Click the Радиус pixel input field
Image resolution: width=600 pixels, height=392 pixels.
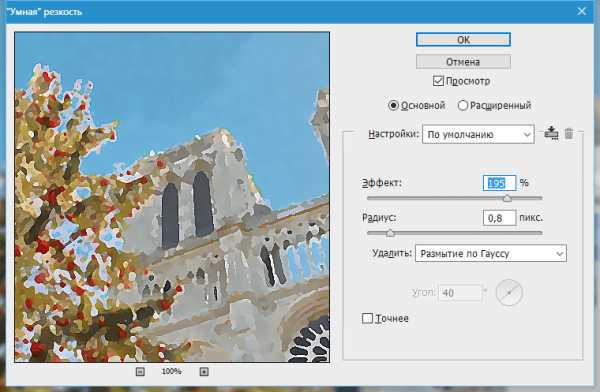(499, 218)
